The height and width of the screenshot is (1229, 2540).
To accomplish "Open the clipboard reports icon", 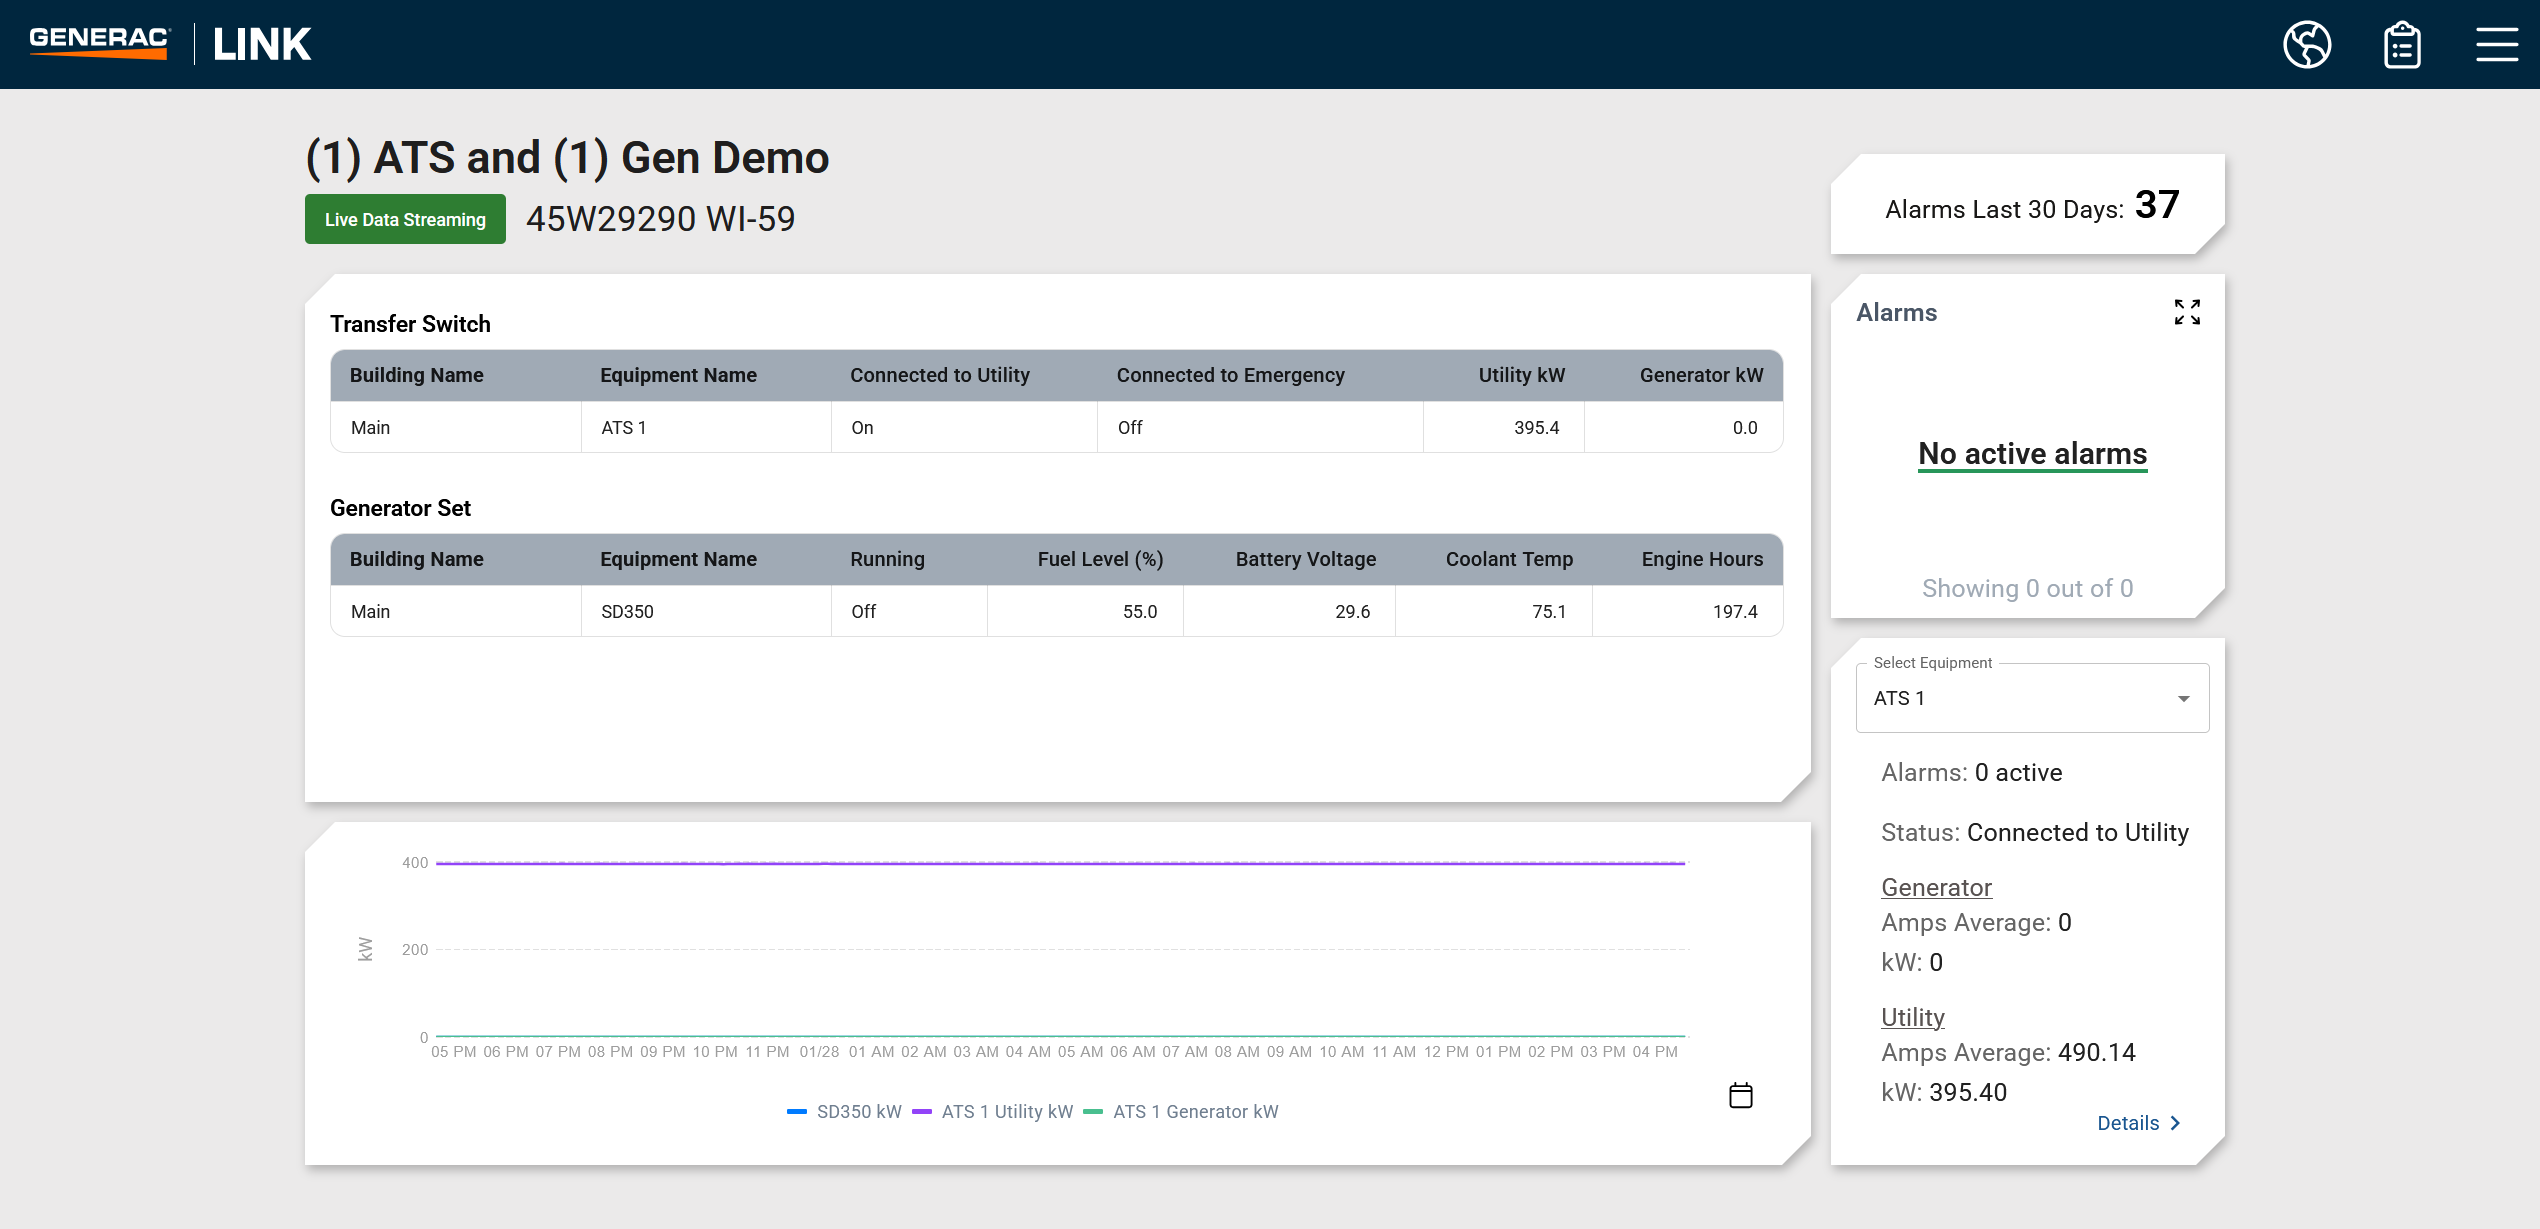I will [2402, 45].
